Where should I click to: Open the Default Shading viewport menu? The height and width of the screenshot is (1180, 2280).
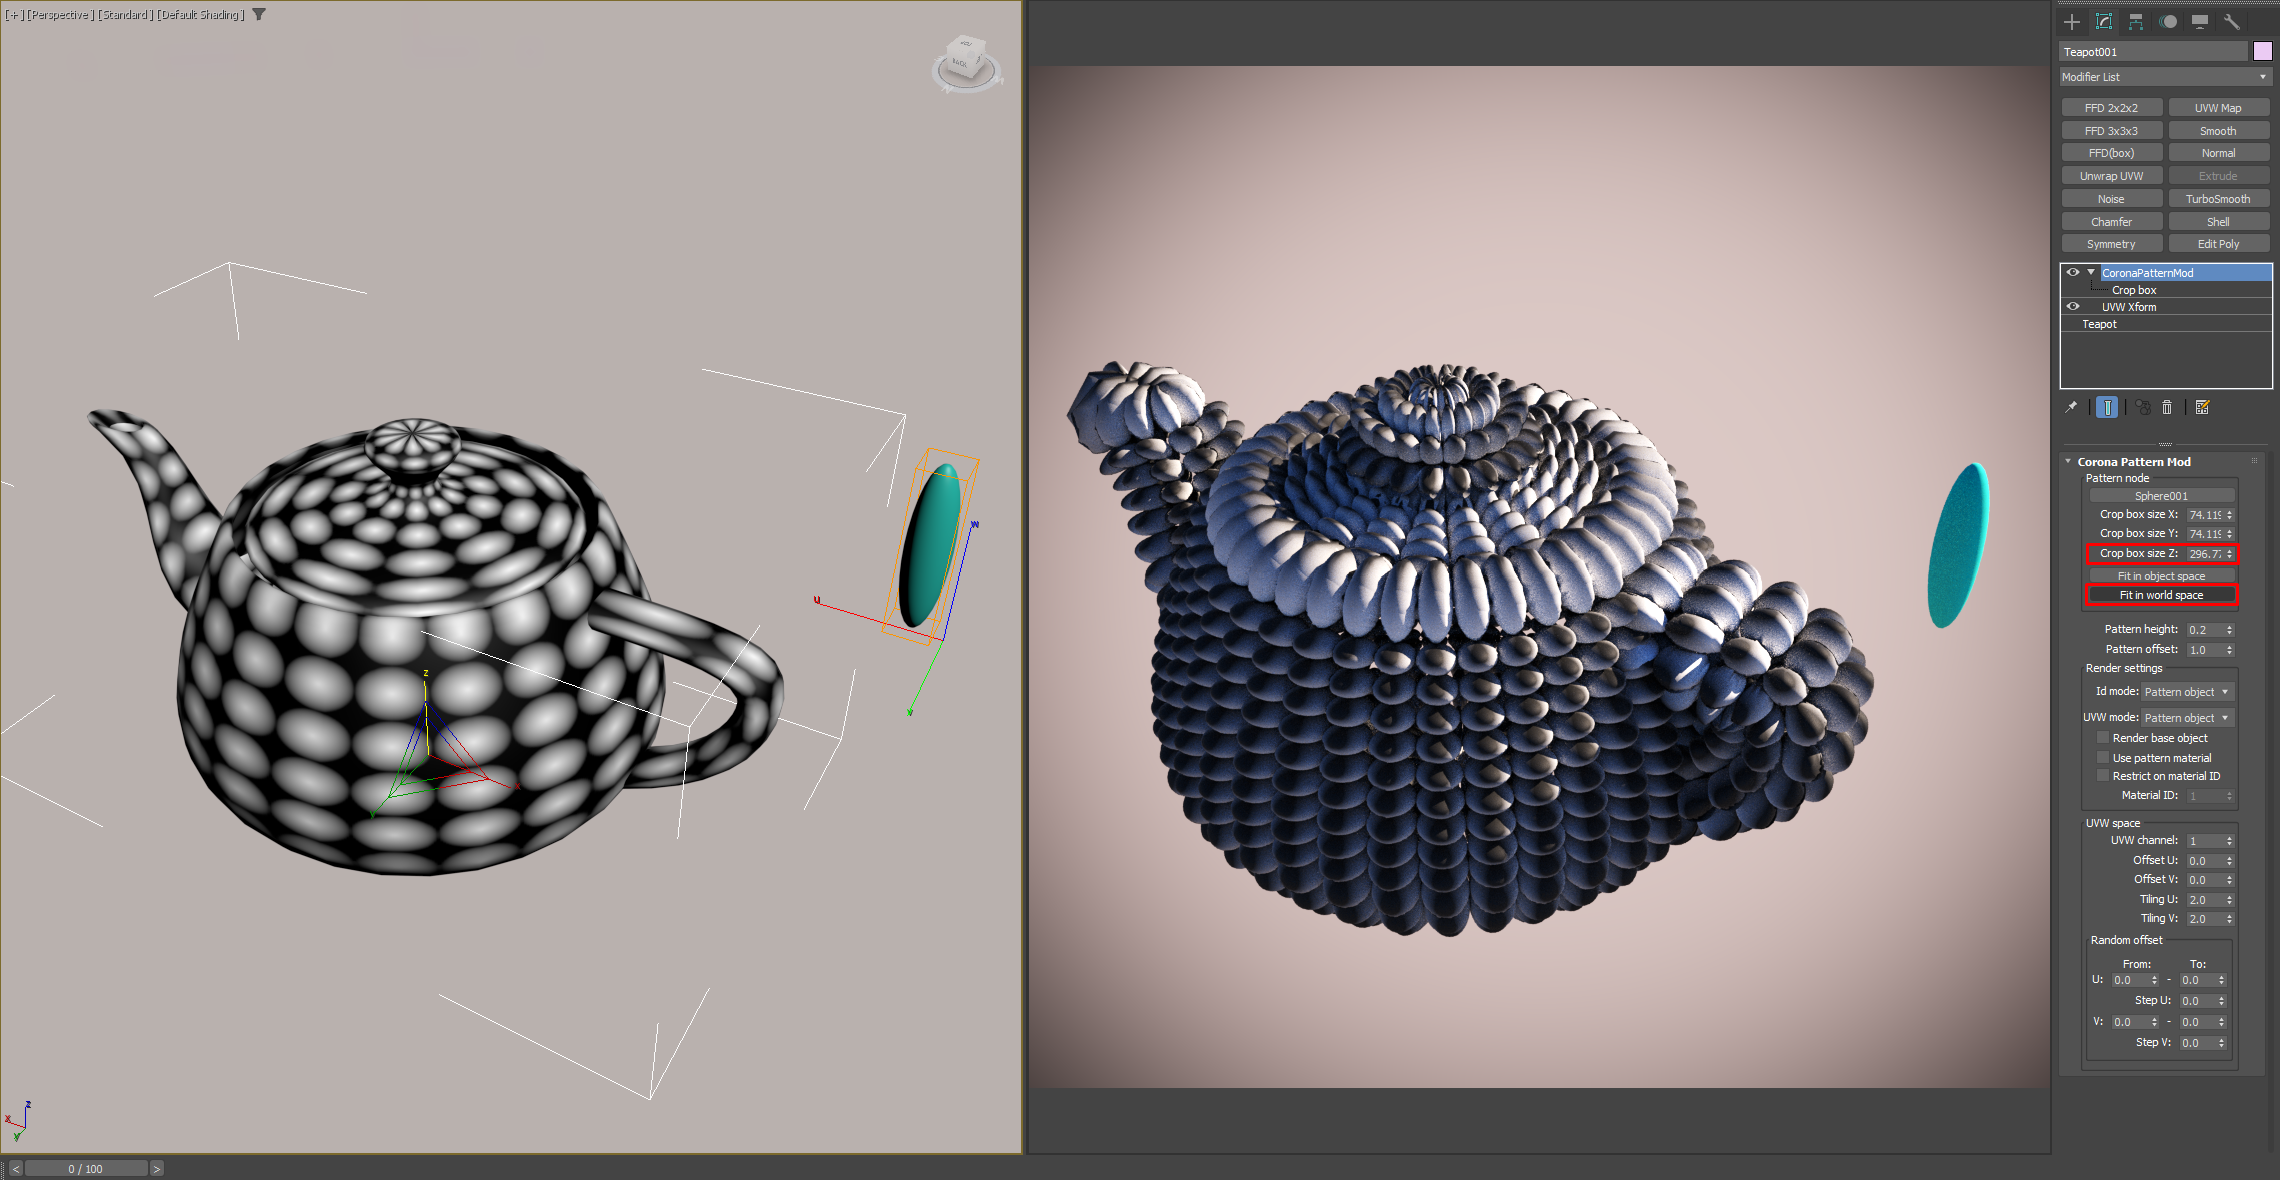(201, 15)
